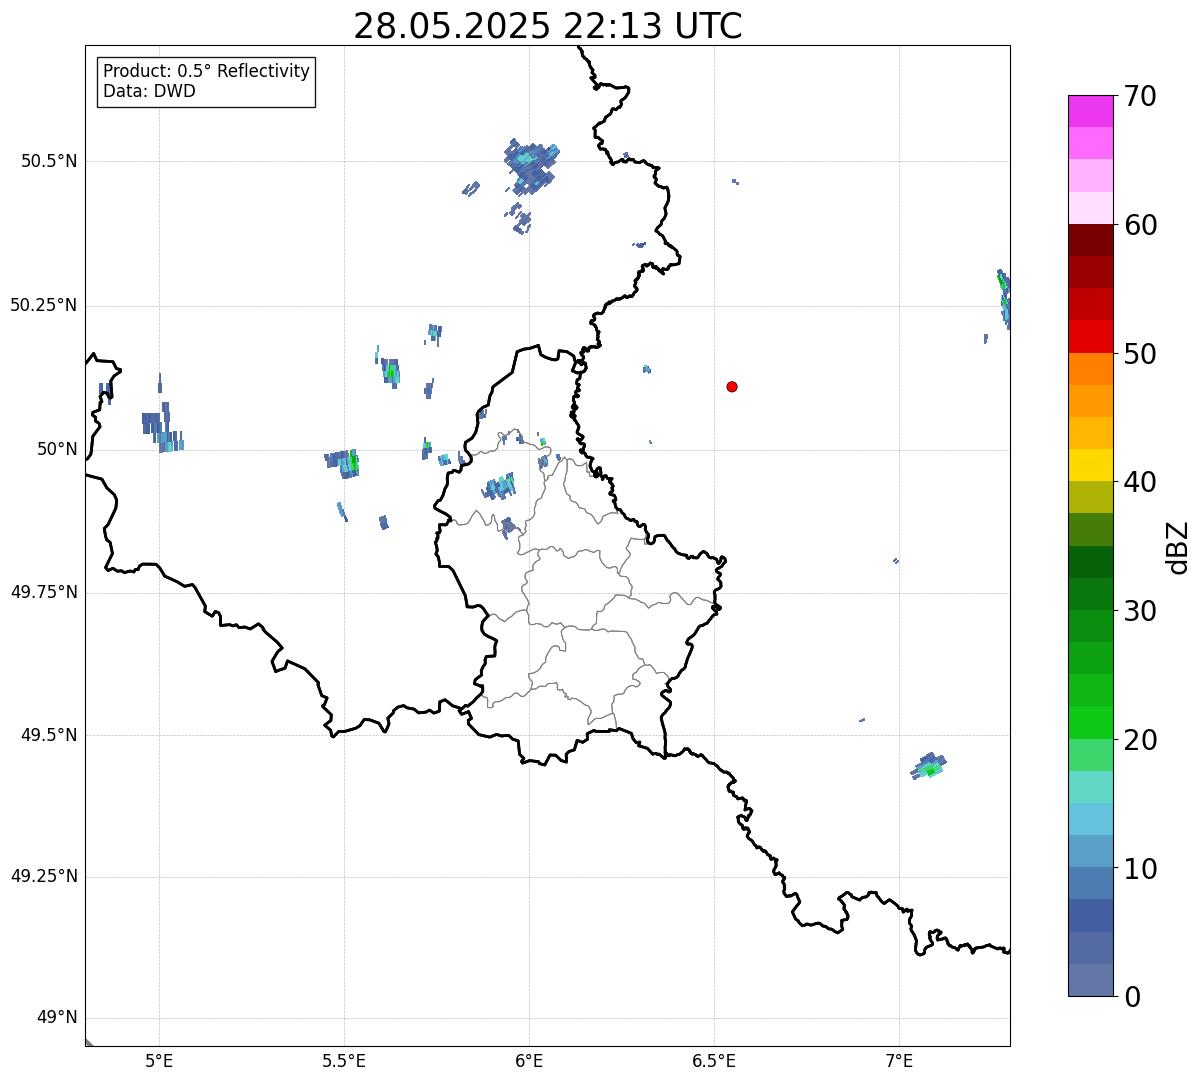Click the '5°E' longitude label
This screenshot has height=1081, width=1202.
click(x=159, y=1061)
